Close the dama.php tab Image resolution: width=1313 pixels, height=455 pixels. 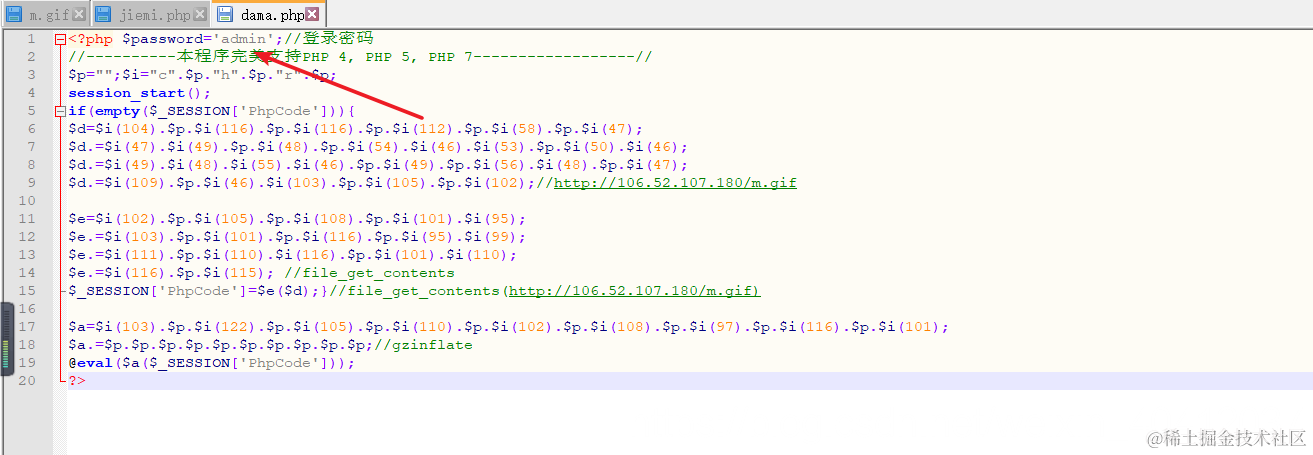click(312, 15)
